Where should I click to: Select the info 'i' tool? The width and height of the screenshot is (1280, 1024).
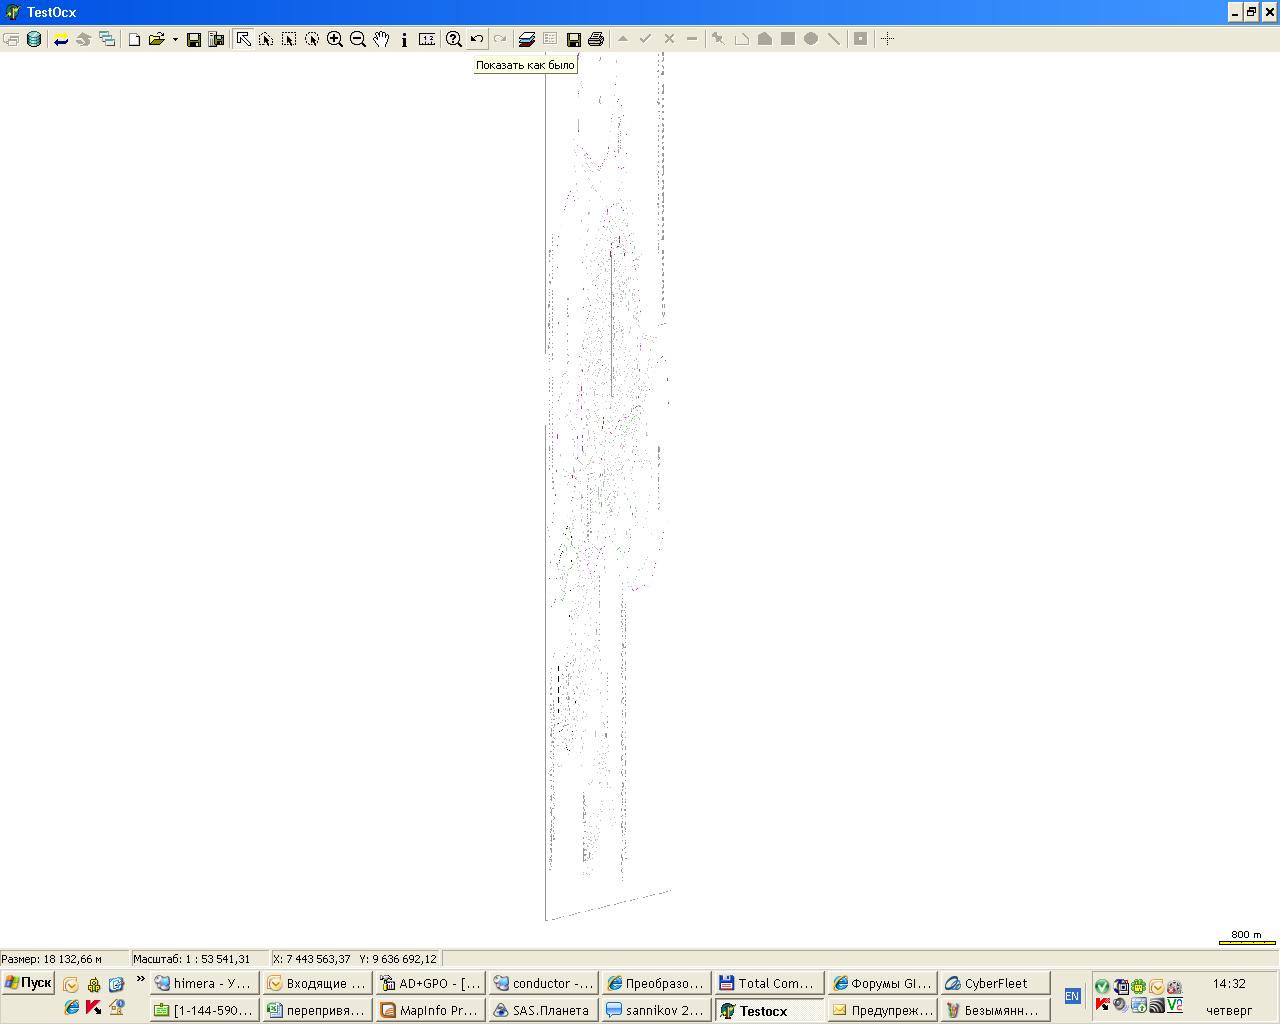(x=404, y=39)
